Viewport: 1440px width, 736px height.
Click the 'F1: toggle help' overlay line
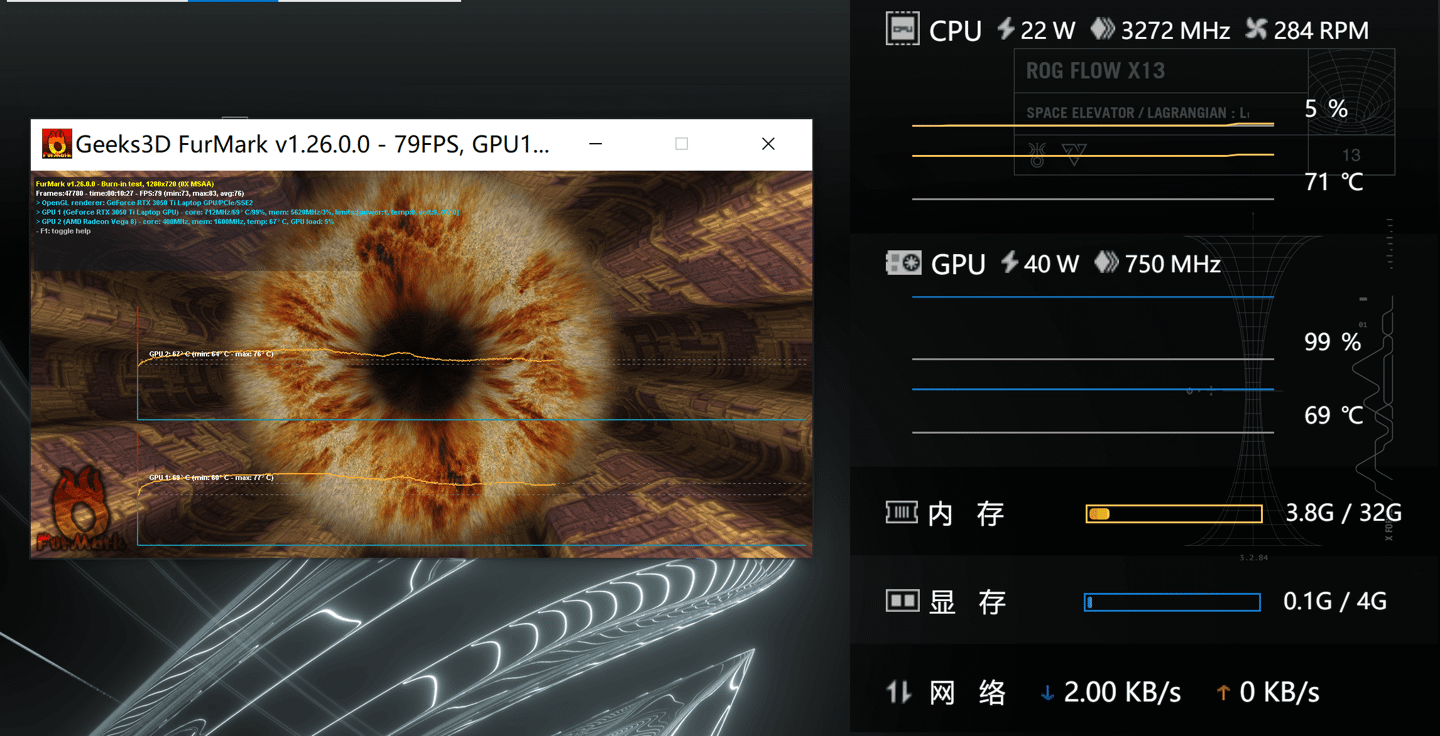pyautogui.click(x=64, y=231)
